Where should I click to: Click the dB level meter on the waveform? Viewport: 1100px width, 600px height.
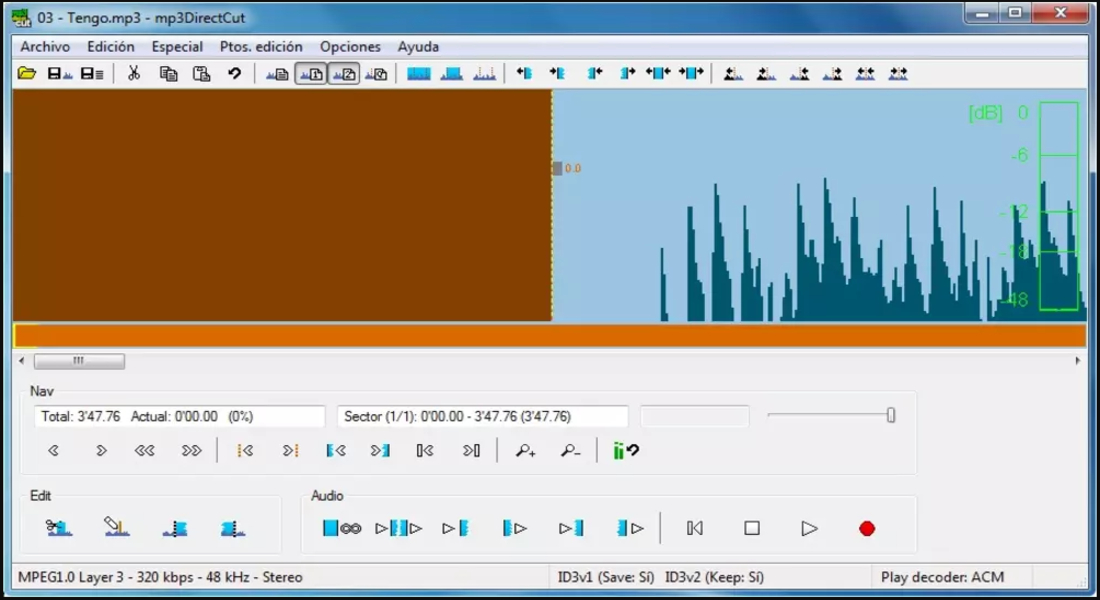pos(1059,206)
